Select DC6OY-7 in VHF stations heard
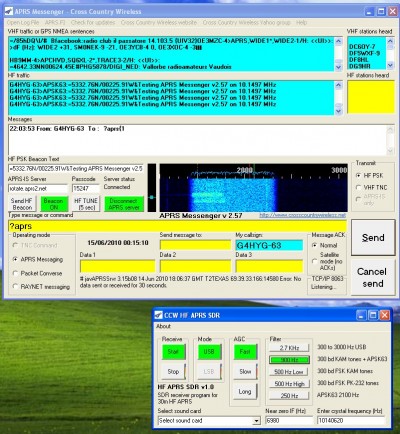Screen dimensions: 400x434 pos(362,47)
